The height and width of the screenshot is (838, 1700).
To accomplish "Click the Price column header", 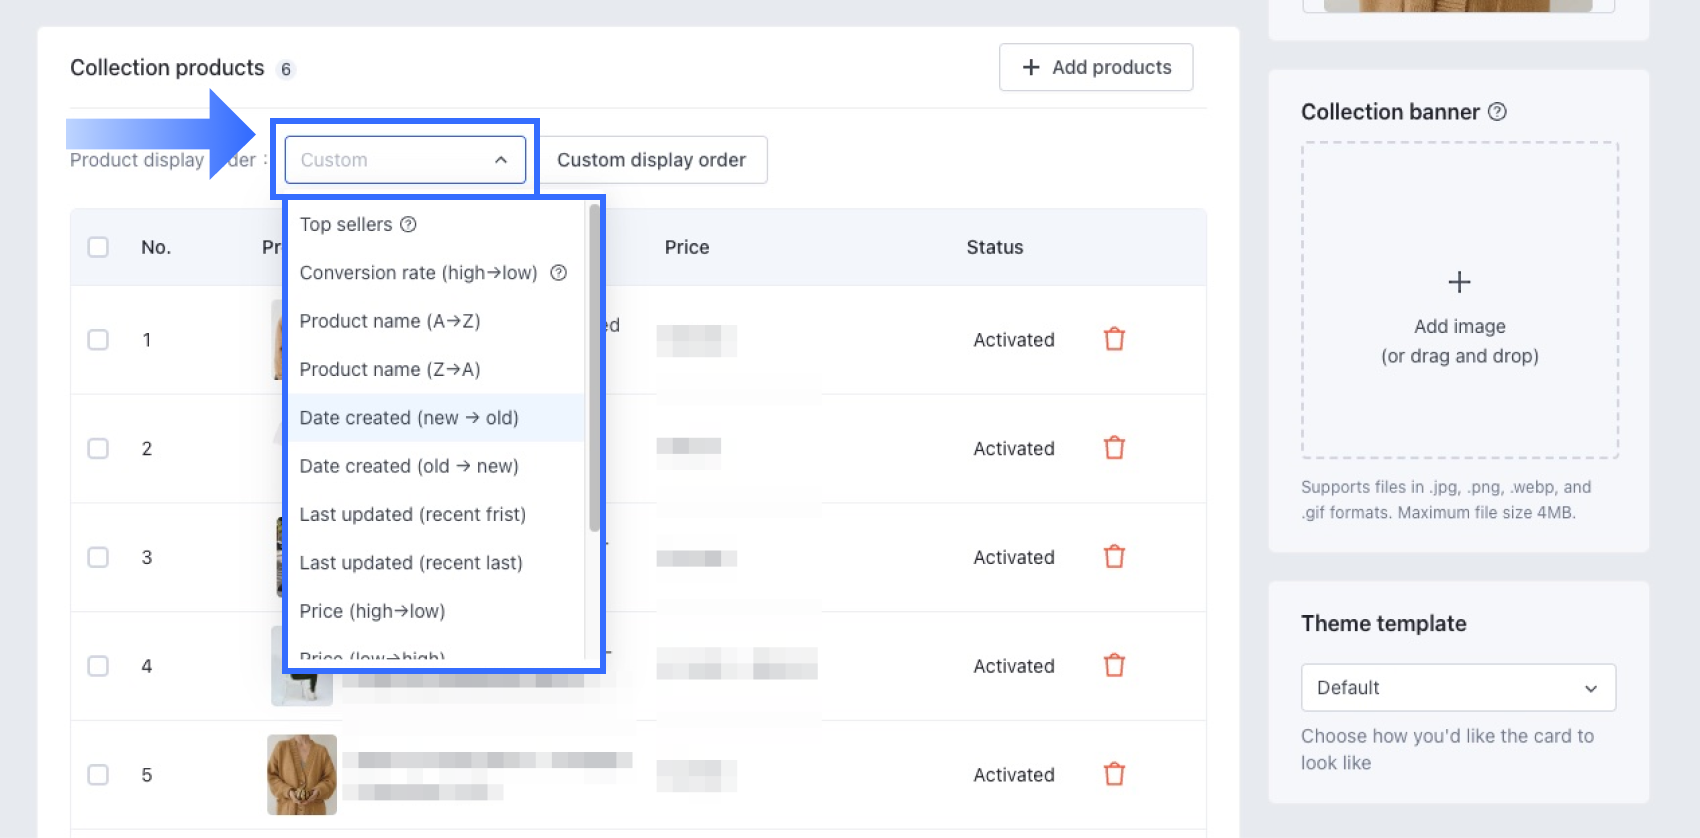I will pyautogui.click(x=687, y=247).
